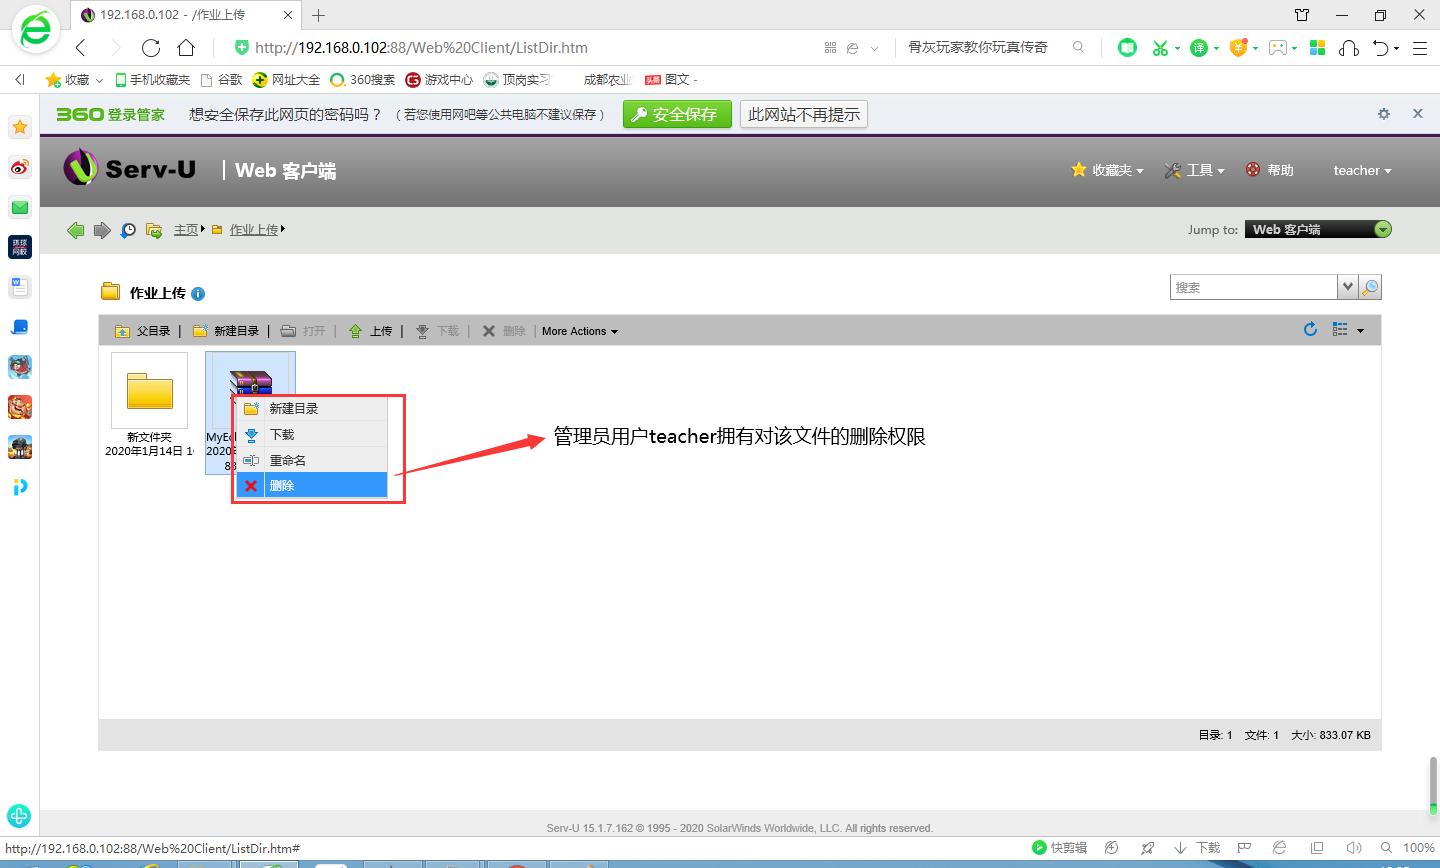1440x868 pixels.
Task: Select 新建目录 in the context menu
Action: click(312, 408)
